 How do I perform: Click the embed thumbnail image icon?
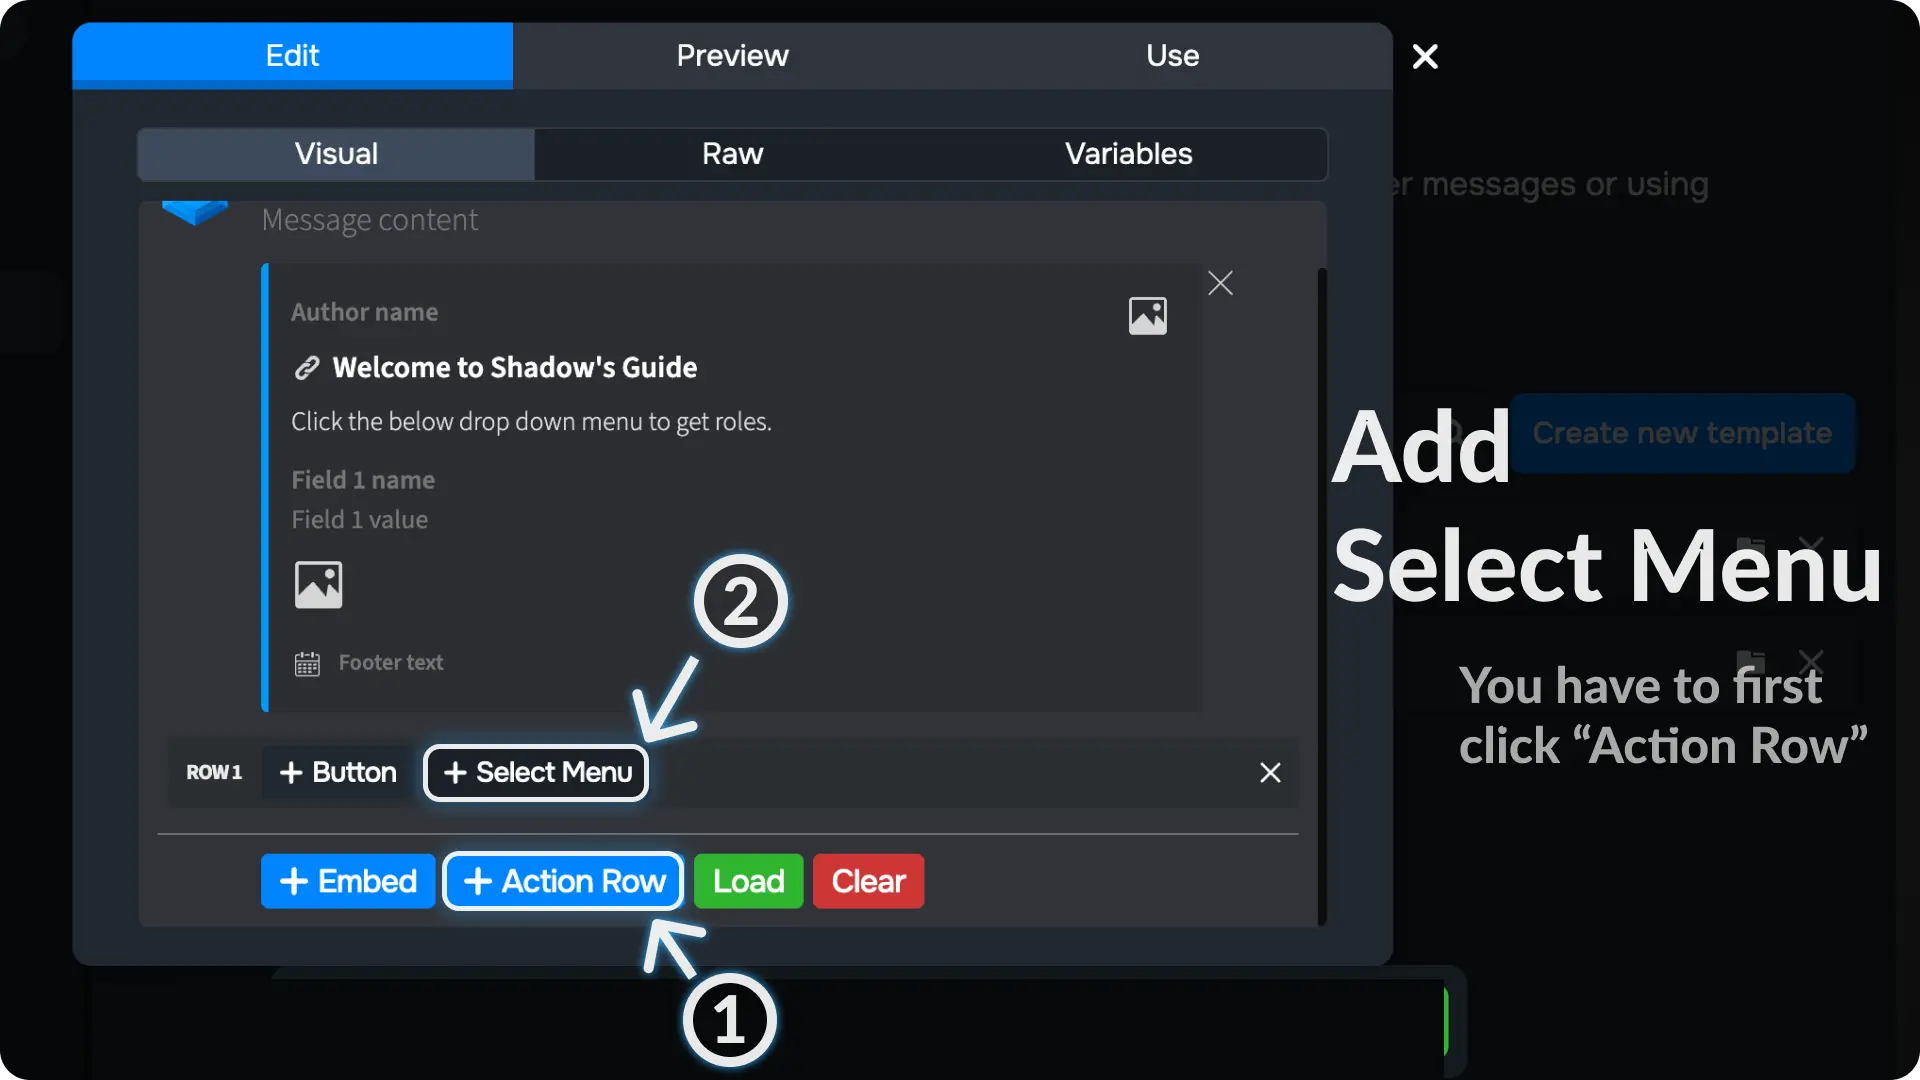(x=1147, y=316)
